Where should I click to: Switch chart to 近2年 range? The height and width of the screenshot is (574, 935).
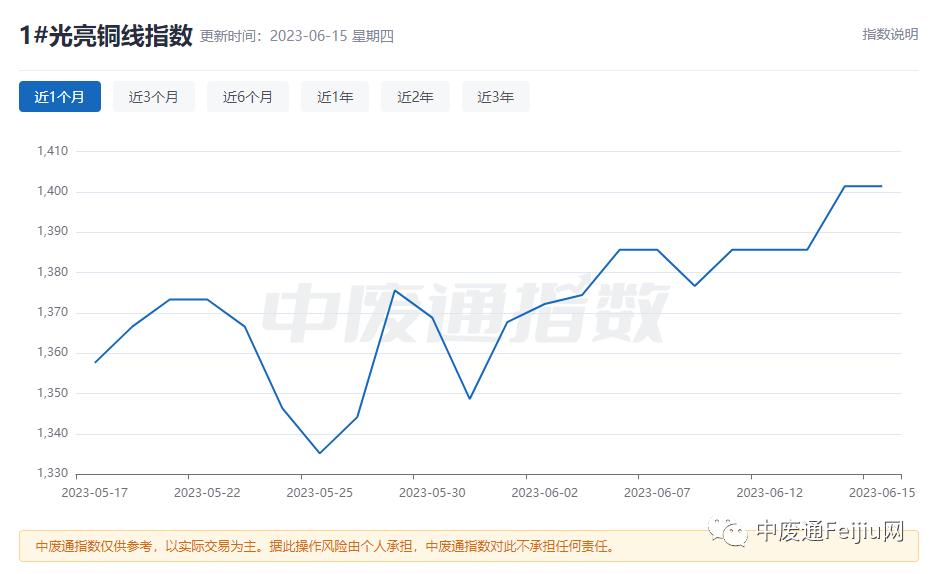point(415,97)
